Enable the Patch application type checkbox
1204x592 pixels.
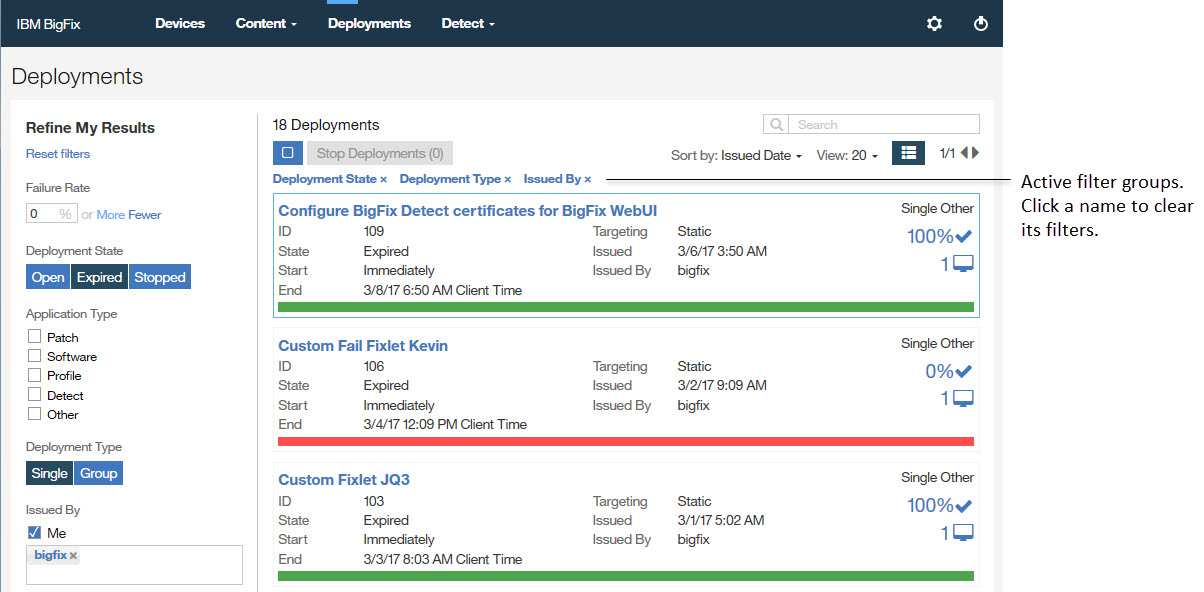point(35,337)
